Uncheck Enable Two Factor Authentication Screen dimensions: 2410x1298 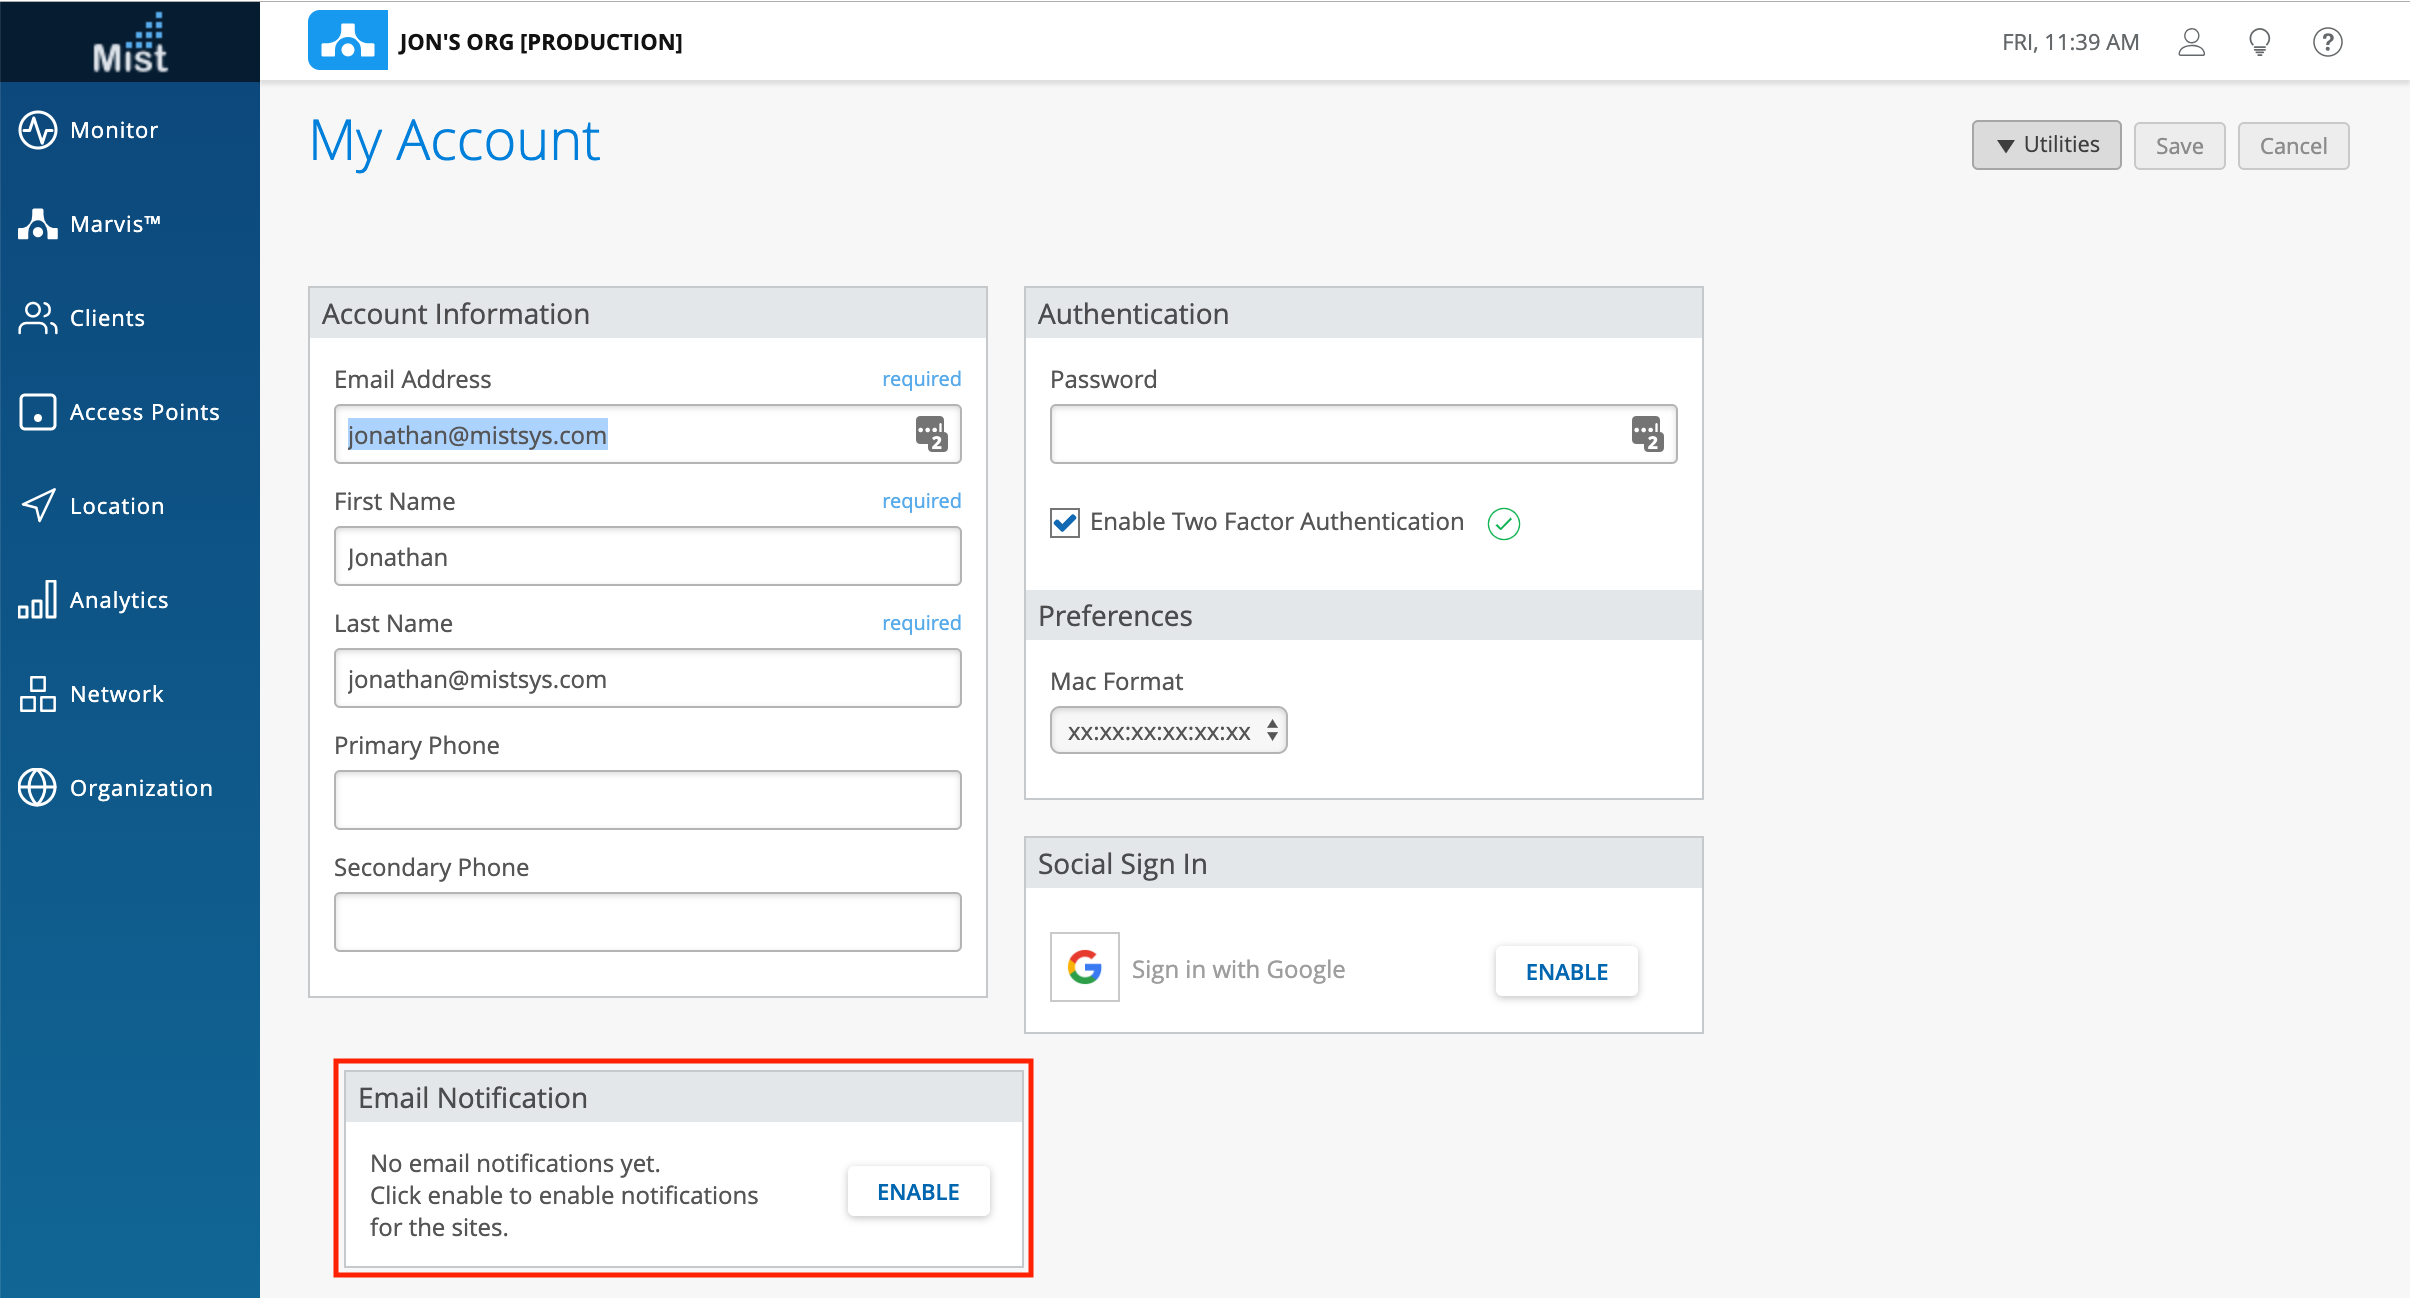[1065, 523]
